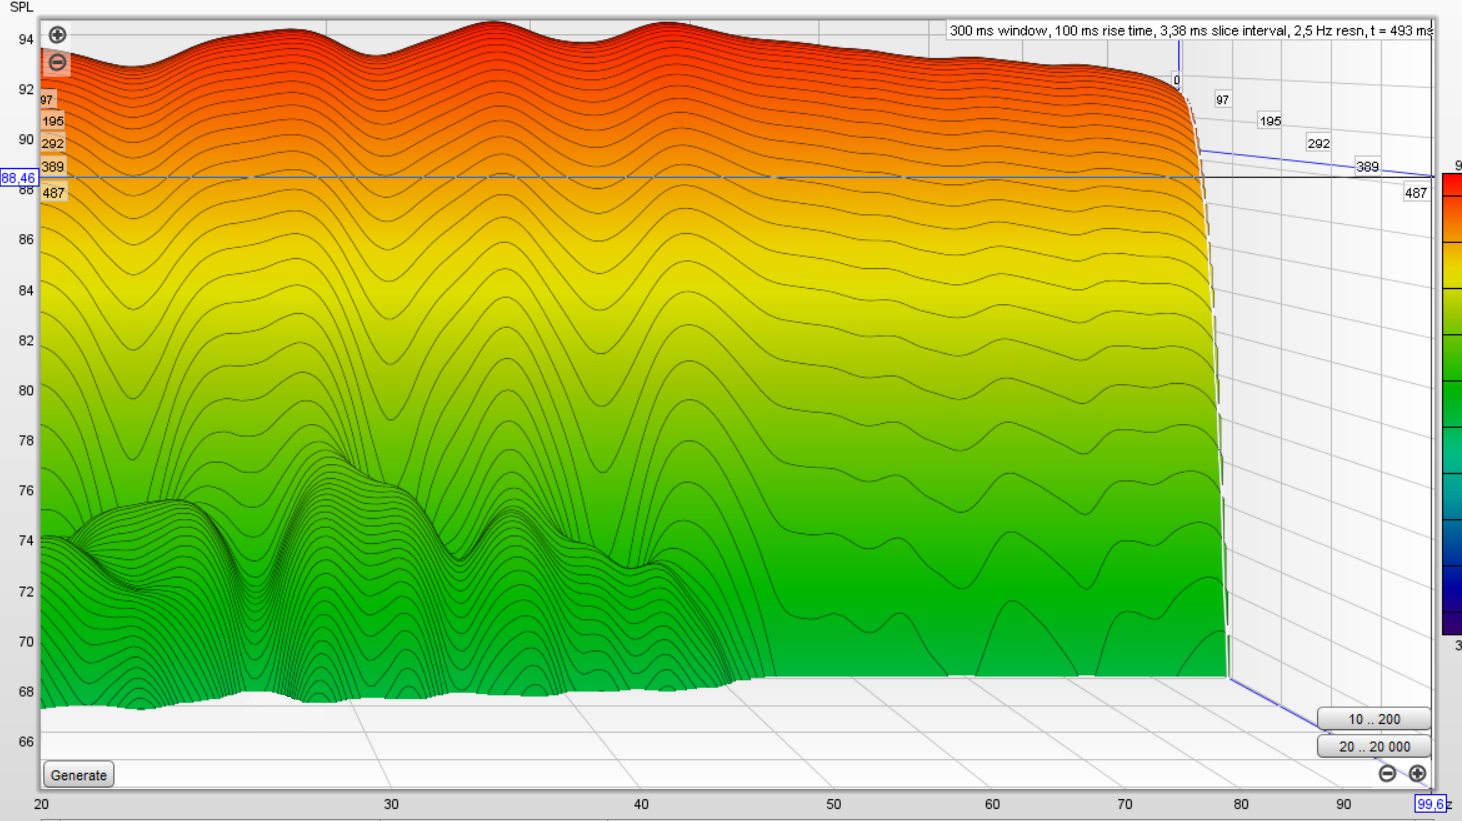Click the orange-boxed 389 time slice label
1462x821 pixels.
coord(53,167)
